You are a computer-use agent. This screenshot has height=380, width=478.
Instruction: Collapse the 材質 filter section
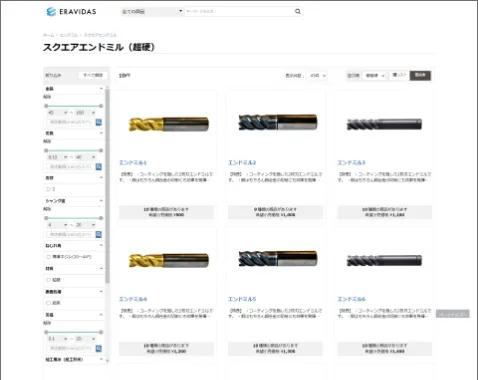(x=101, y=269)
